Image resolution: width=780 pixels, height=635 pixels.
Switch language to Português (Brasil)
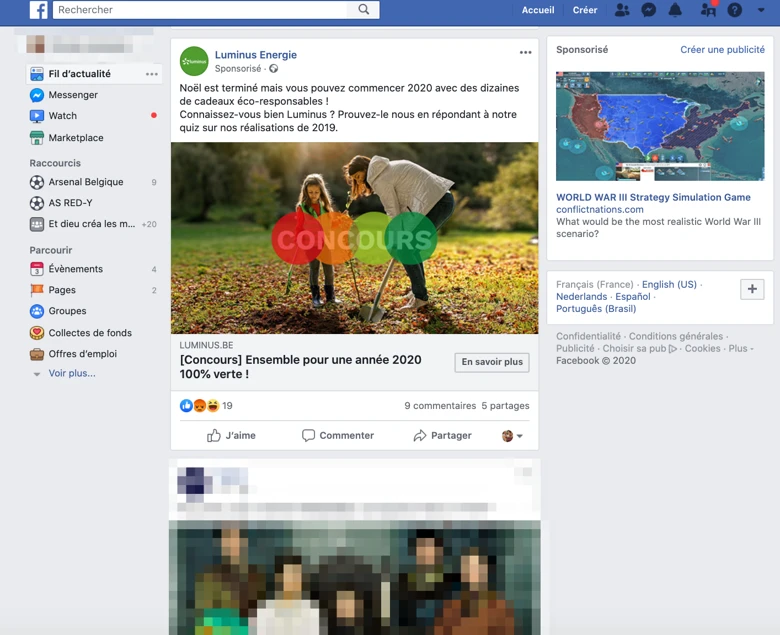[596, 309]
